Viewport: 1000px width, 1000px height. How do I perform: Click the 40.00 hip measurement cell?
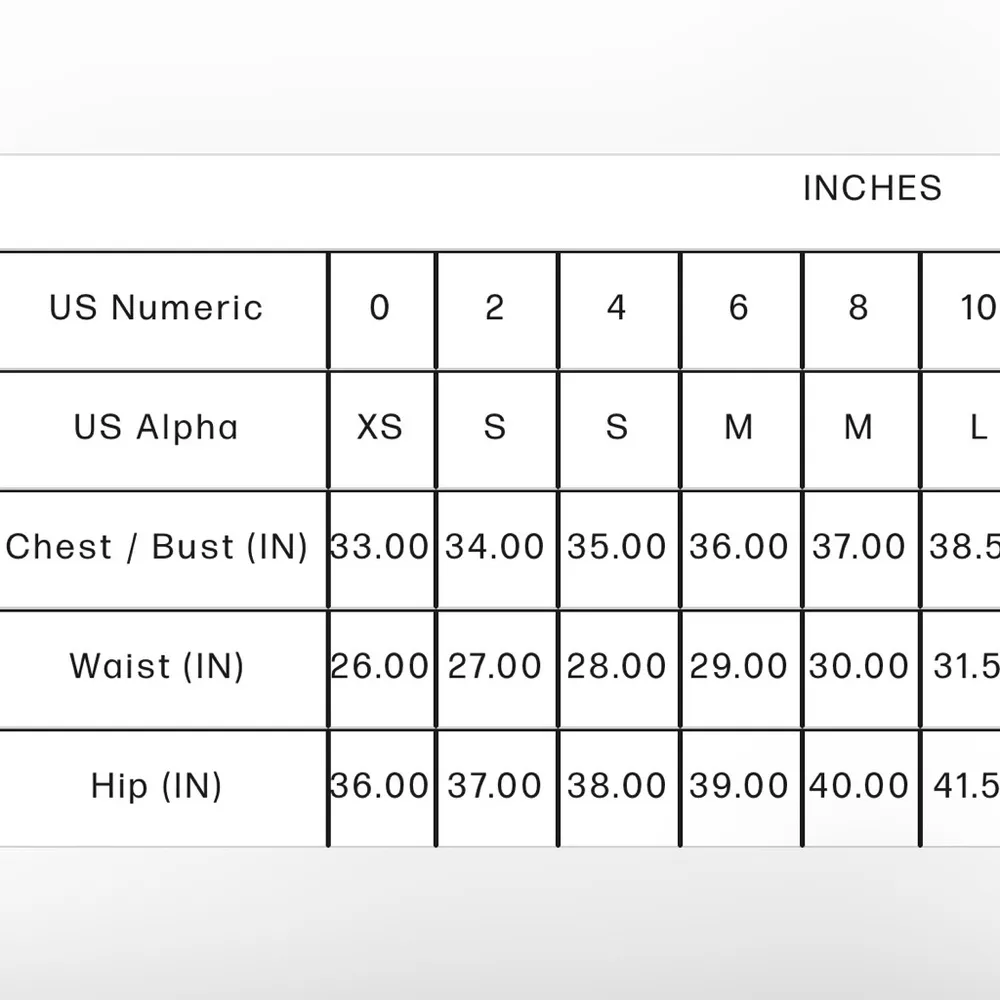point(859,786)
